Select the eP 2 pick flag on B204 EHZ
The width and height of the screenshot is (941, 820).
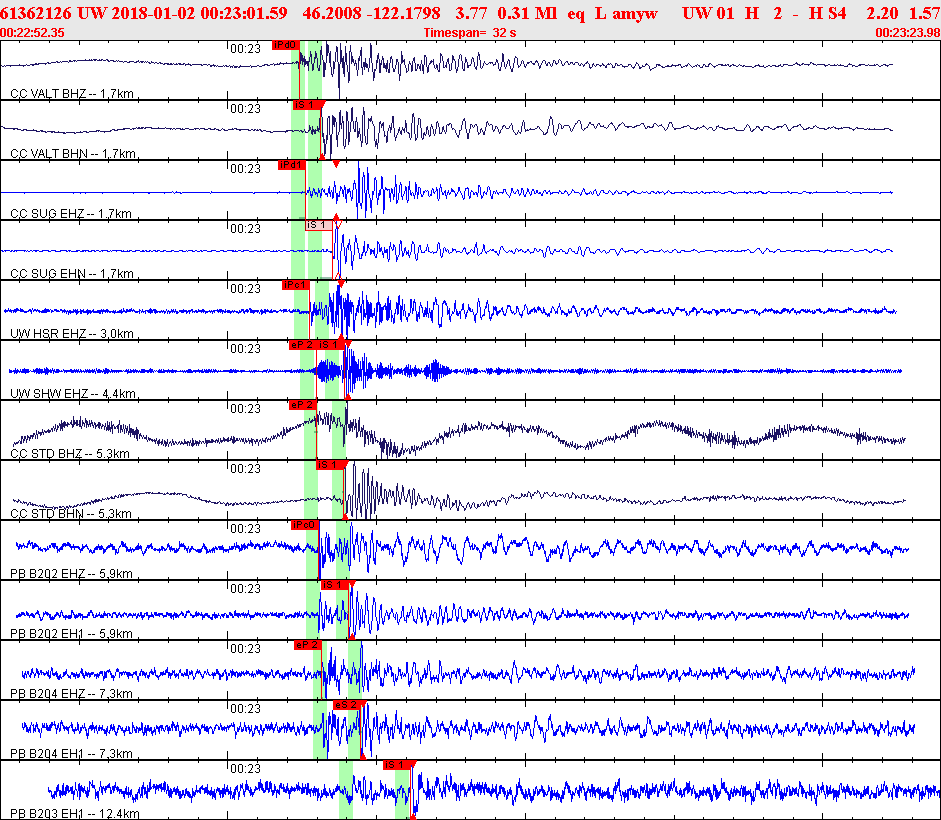(x=308, y=645)
